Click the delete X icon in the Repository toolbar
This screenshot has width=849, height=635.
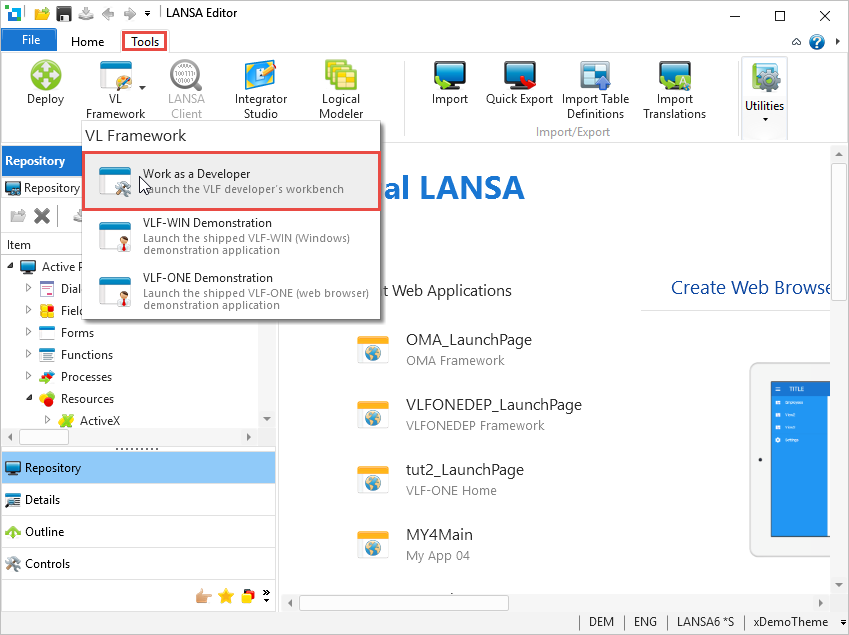click(42, 216)
